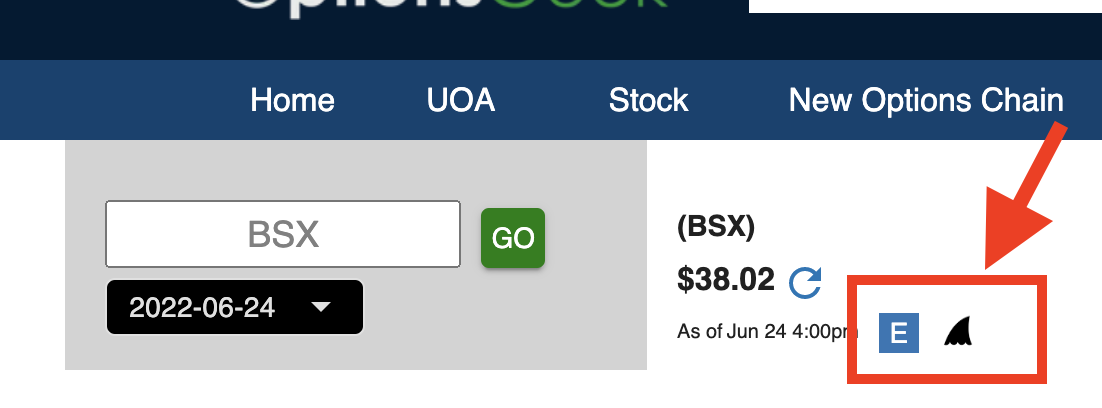Viewport: 1102px width, 408px height.
Task: Click the $38.02 stock price
Action: pos(726,279)
